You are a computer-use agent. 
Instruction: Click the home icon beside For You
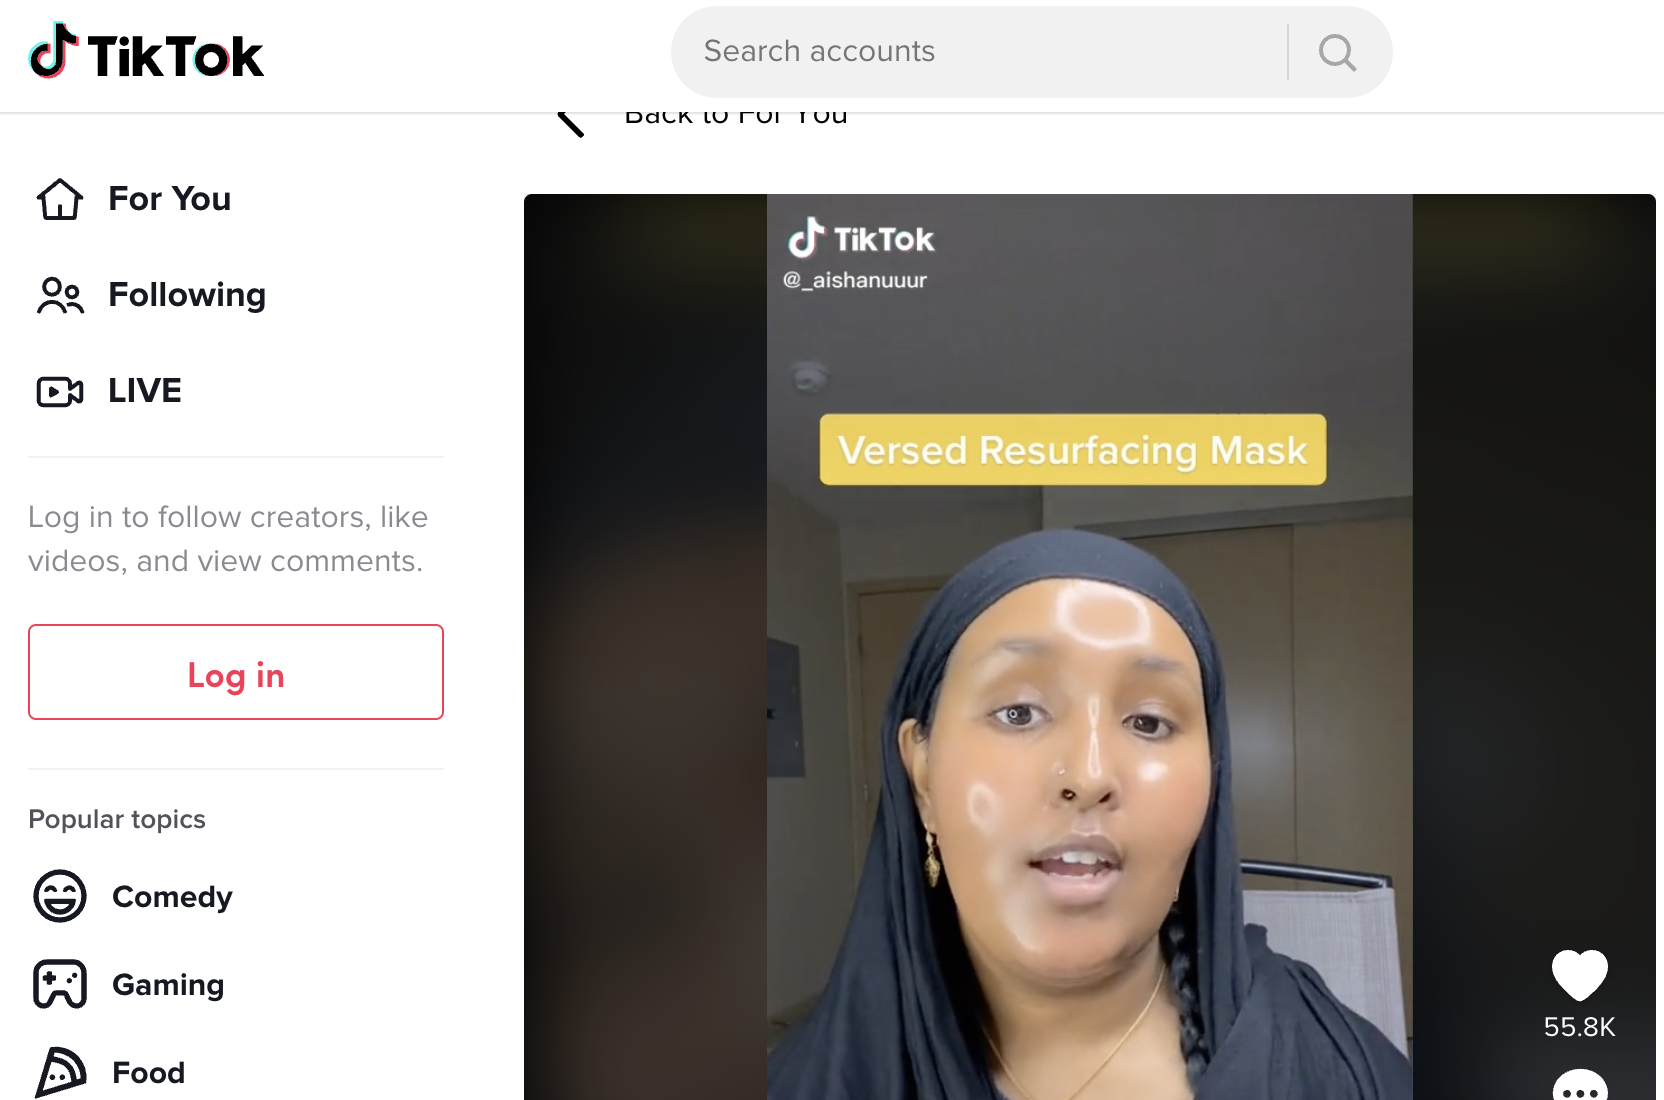60,199
